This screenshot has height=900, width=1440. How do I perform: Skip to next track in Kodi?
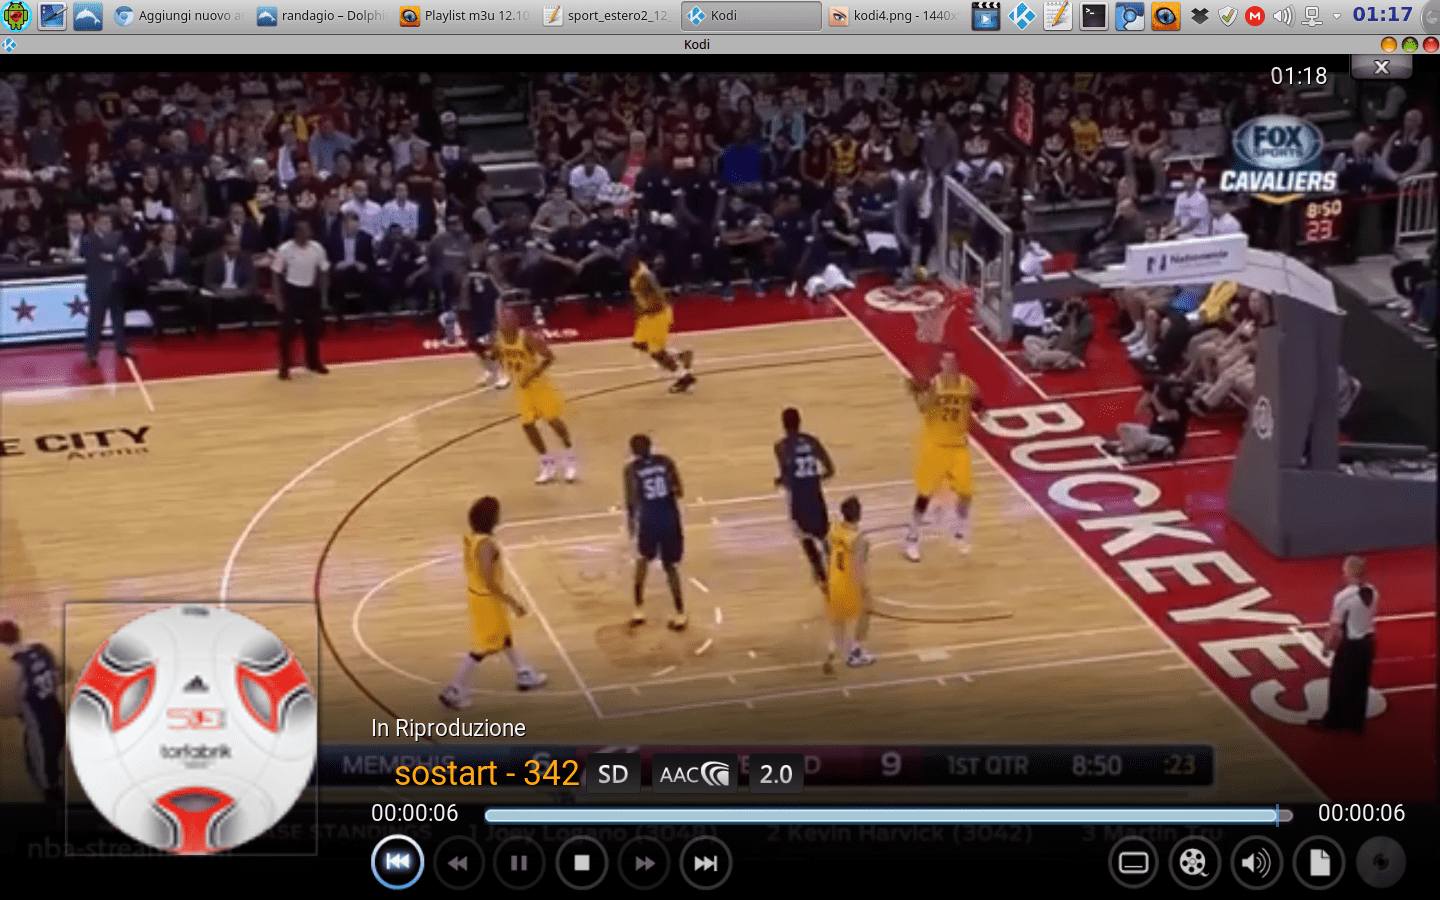pos(705,863)
